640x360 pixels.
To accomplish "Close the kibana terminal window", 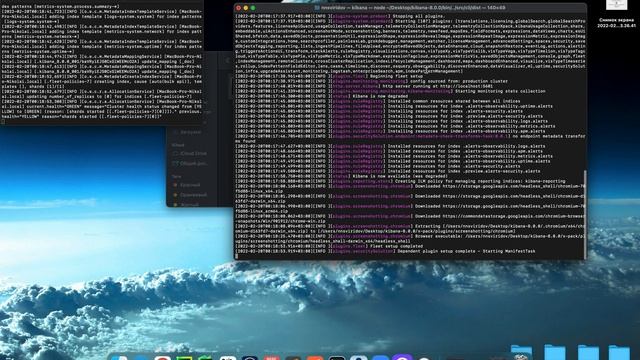I will click(x=238, y=8).
